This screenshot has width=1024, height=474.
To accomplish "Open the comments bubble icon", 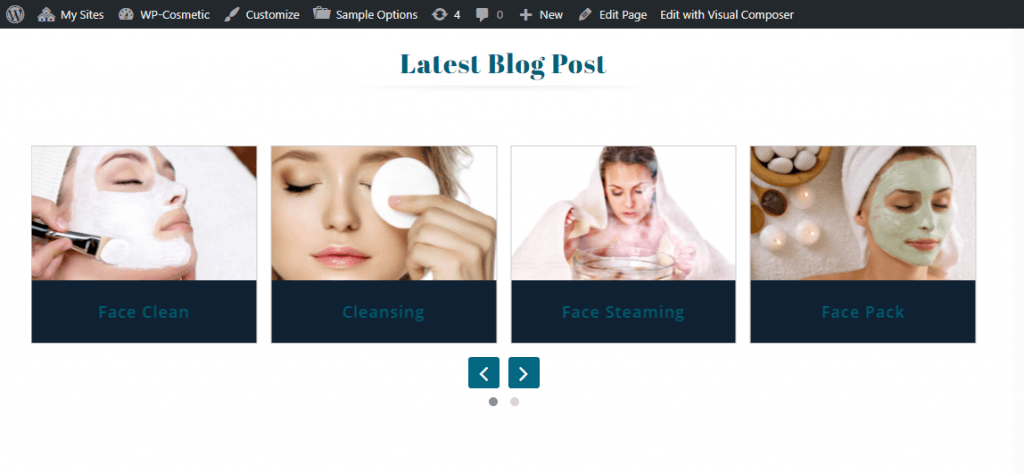I will (482, 15).
